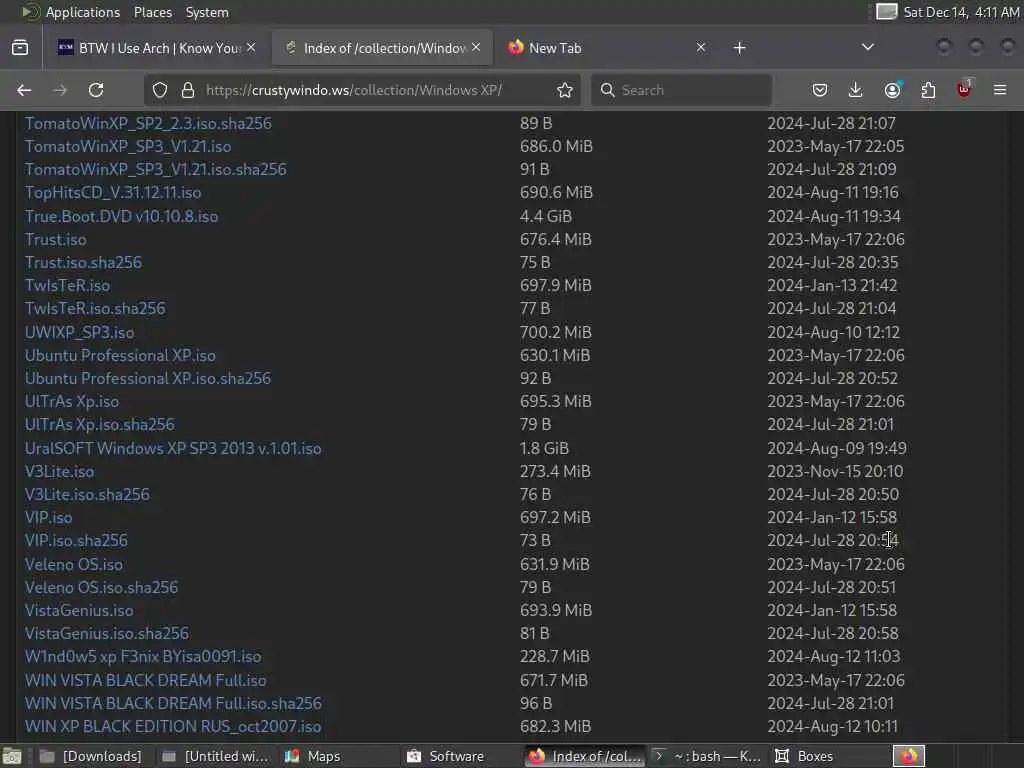Switch to bash terminal in taskbar

pyautogui.click(x=707, y=756)
